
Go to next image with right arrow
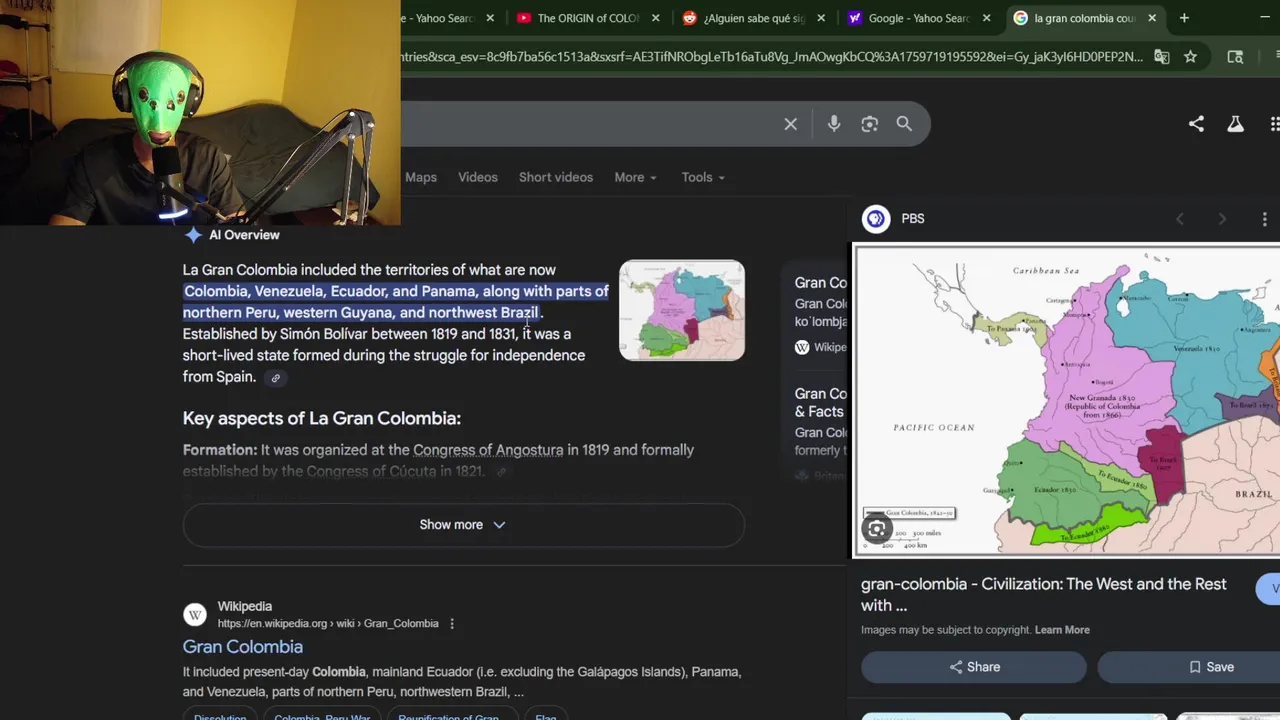coord(1222,219)
